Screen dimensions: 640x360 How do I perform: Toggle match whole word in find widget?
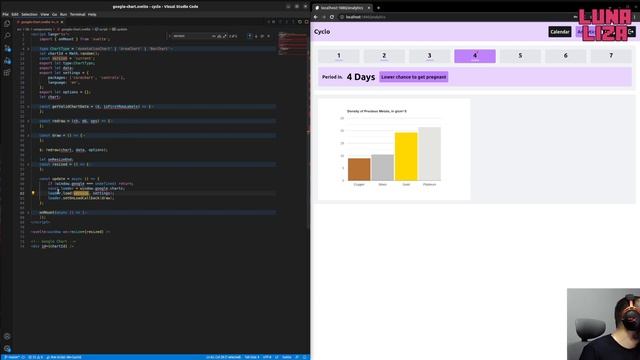(x=219, y=36)
